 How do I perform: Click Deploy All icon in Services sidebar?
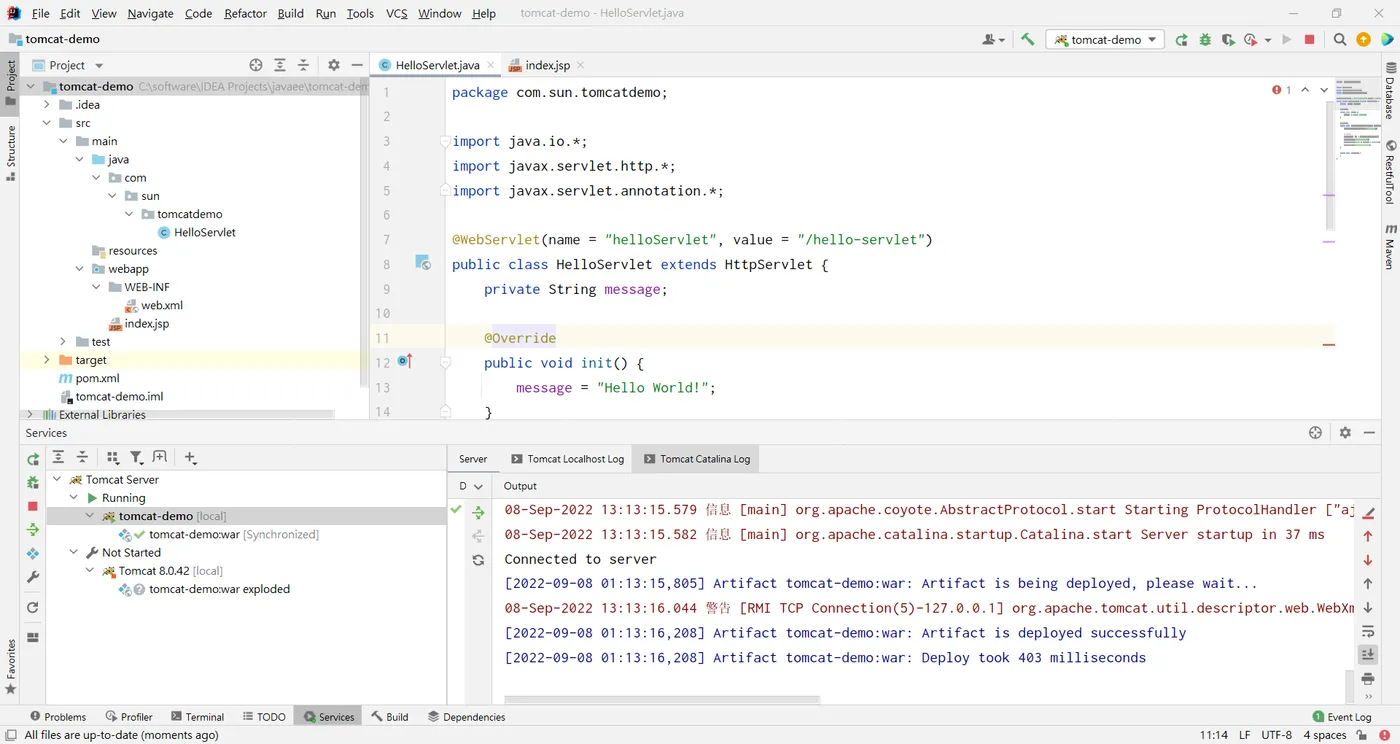coord(33,530)
